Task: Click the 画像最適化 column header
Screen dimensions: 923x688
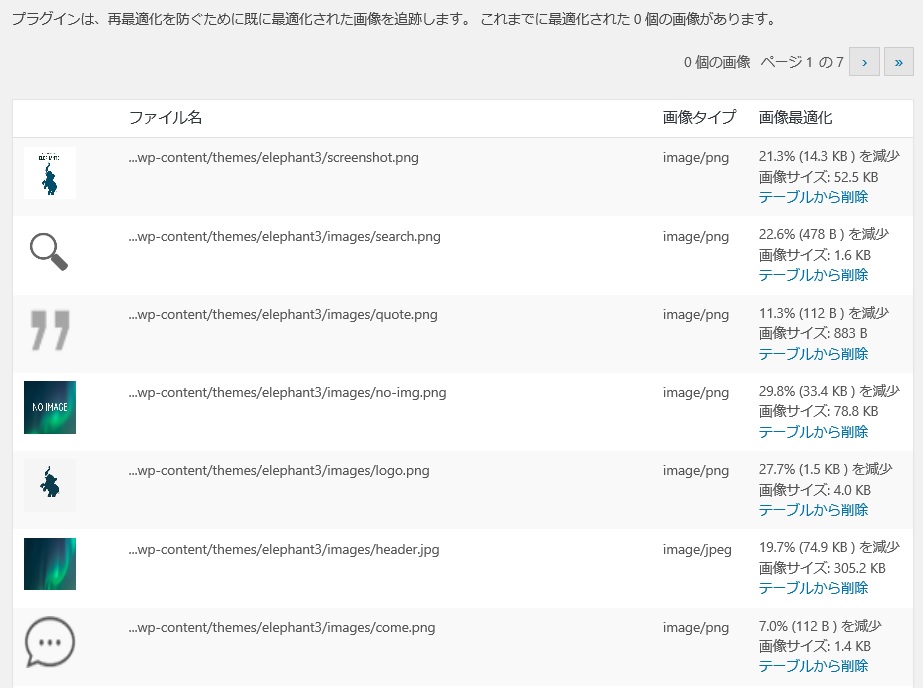Action: [795, 118]
